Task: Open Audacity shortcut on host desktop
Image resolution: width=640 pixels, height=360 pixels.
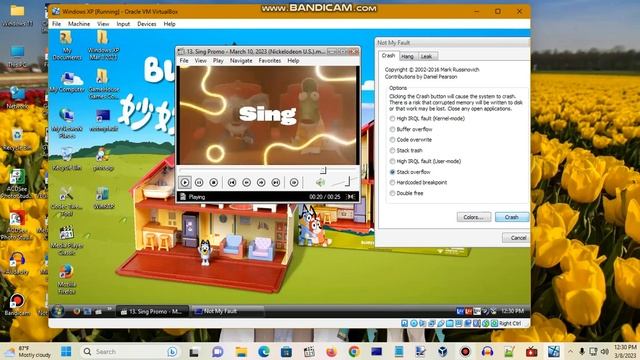Action: pyautogui.click(x=17, y=263)
